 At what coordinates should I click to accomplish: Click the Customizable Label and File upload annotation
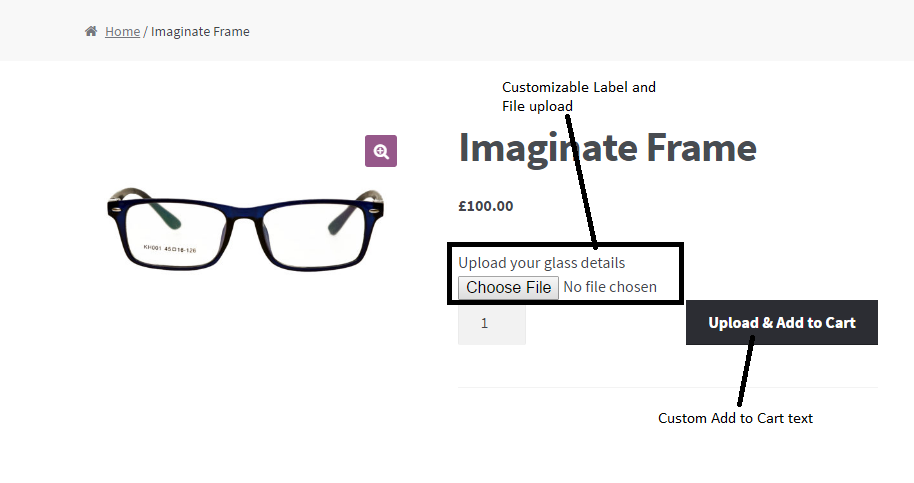[x=579, y=97]
